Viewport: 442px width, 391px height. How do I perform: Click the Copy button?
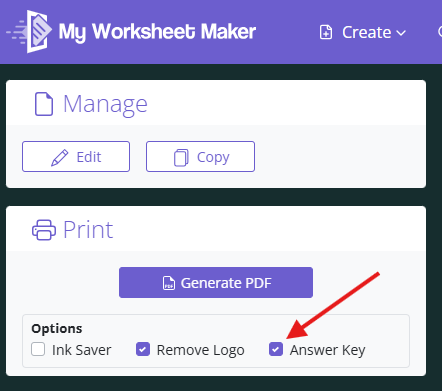coord(200,157)
